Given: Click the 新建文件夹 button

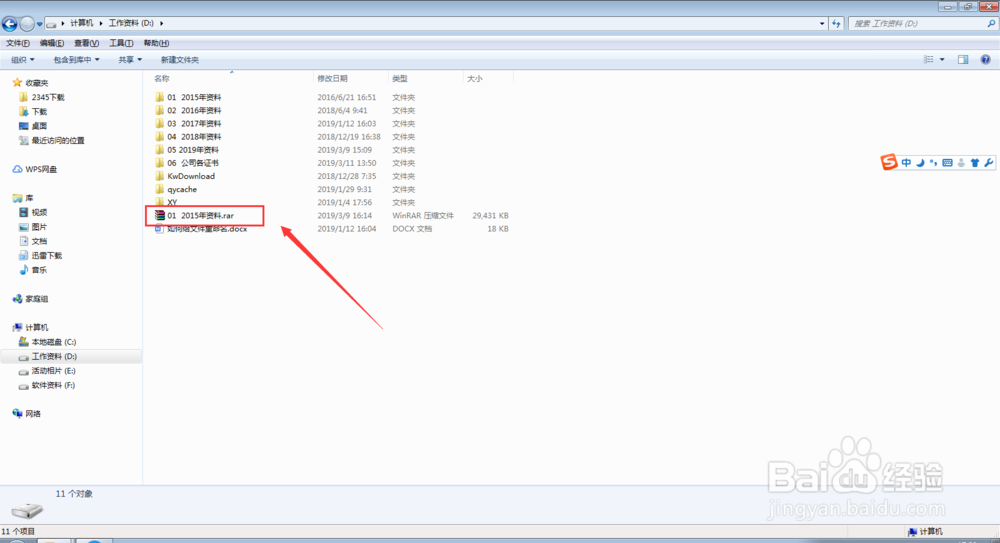Looking at the screenshot, I should click(x=180, y=60).
